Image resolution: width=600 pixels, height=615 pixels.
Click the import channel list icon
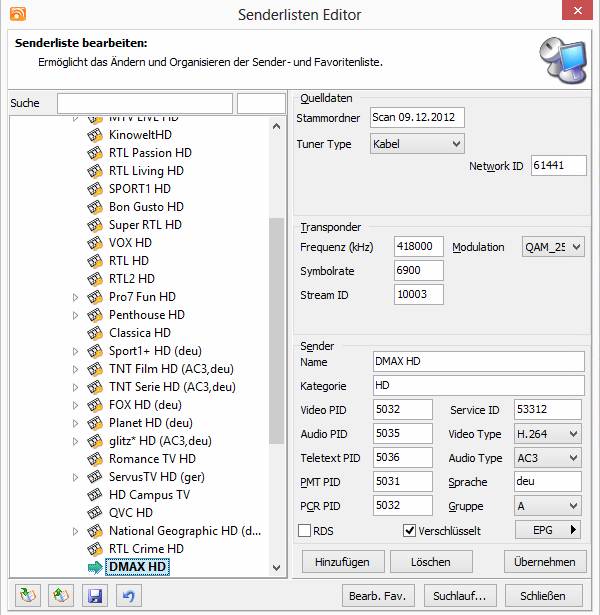pos(29,595)
